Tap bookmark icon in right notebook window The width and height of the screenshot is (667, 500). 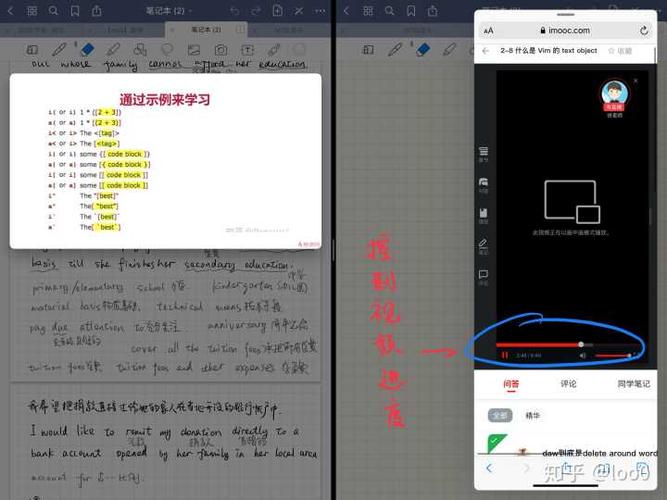[x=411, y=11]
